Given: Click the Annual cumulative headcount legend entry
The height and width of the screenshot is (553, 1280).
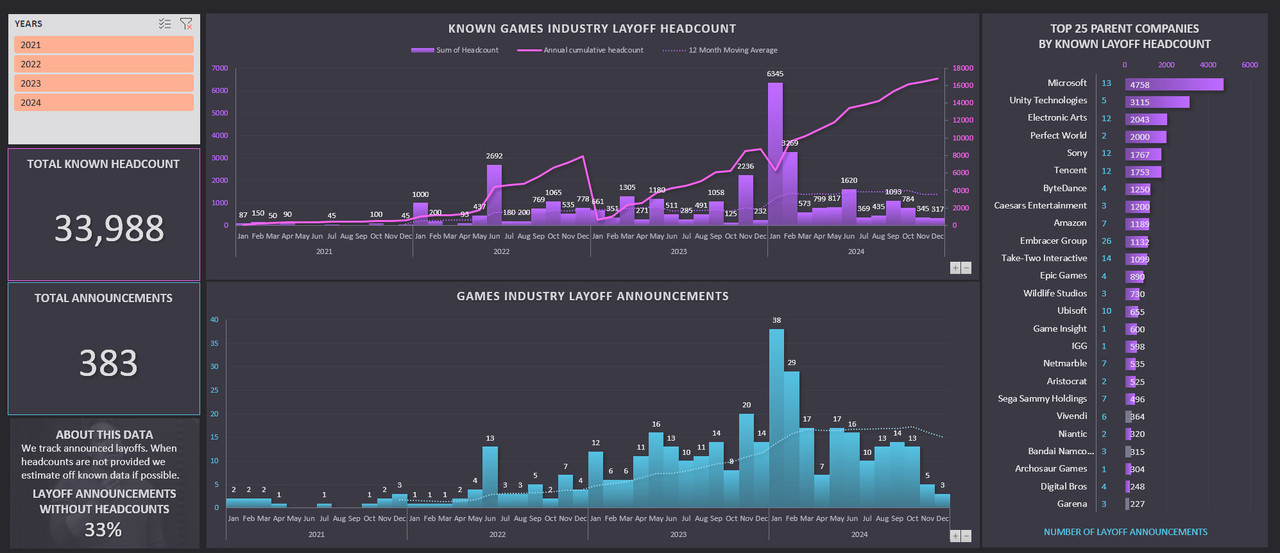Looking at the screenshot, I should click(581, 50).
